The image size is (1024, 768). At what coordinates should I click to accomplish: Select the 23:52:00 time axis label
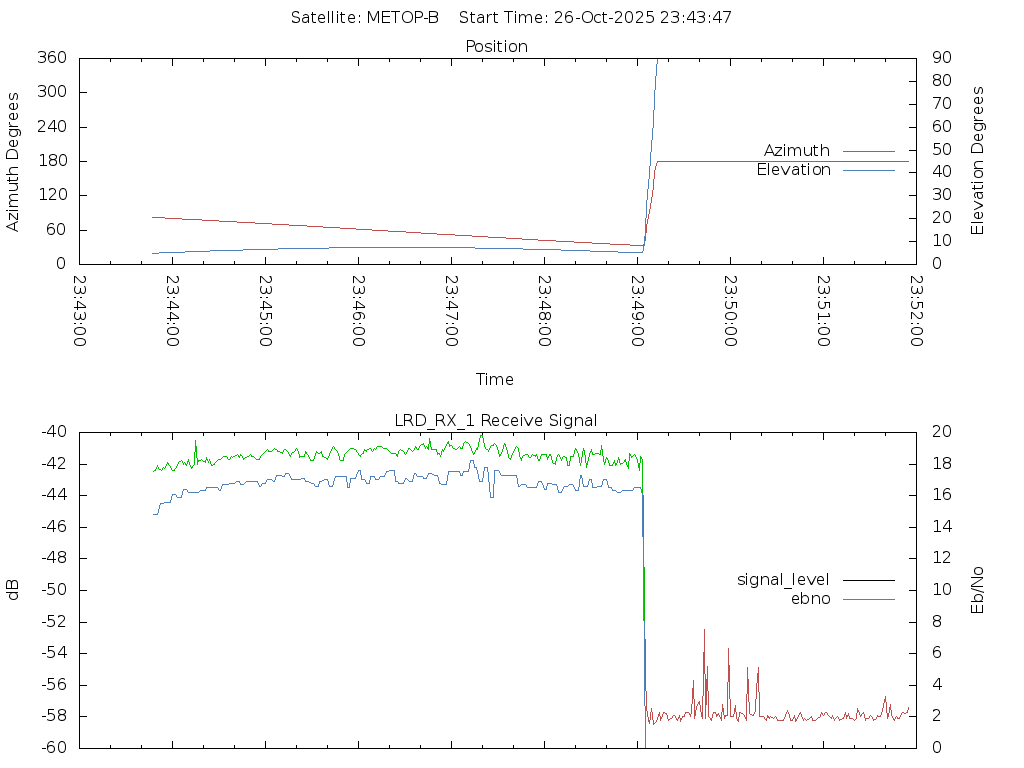click(916, 311)
